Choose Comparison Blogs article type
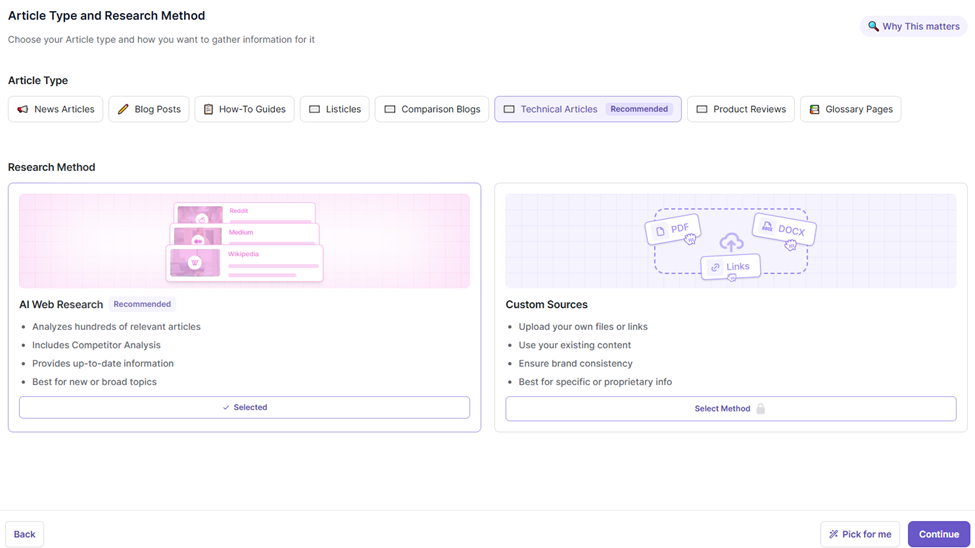Image resolution: width=975 pixels, height=548 pixels. [432, 109]
